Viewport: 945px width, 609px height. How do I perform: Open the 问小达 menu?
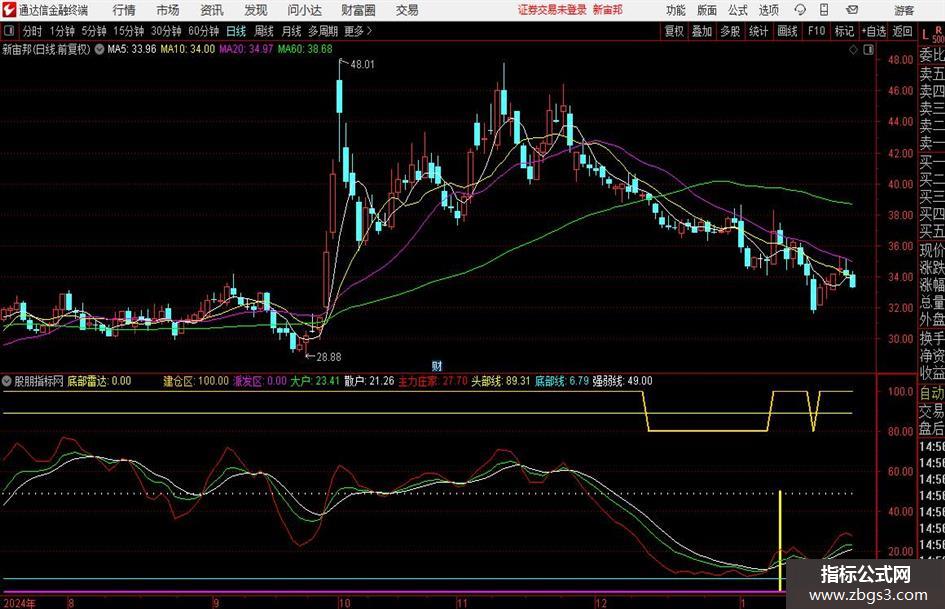(x=304, y=10)
